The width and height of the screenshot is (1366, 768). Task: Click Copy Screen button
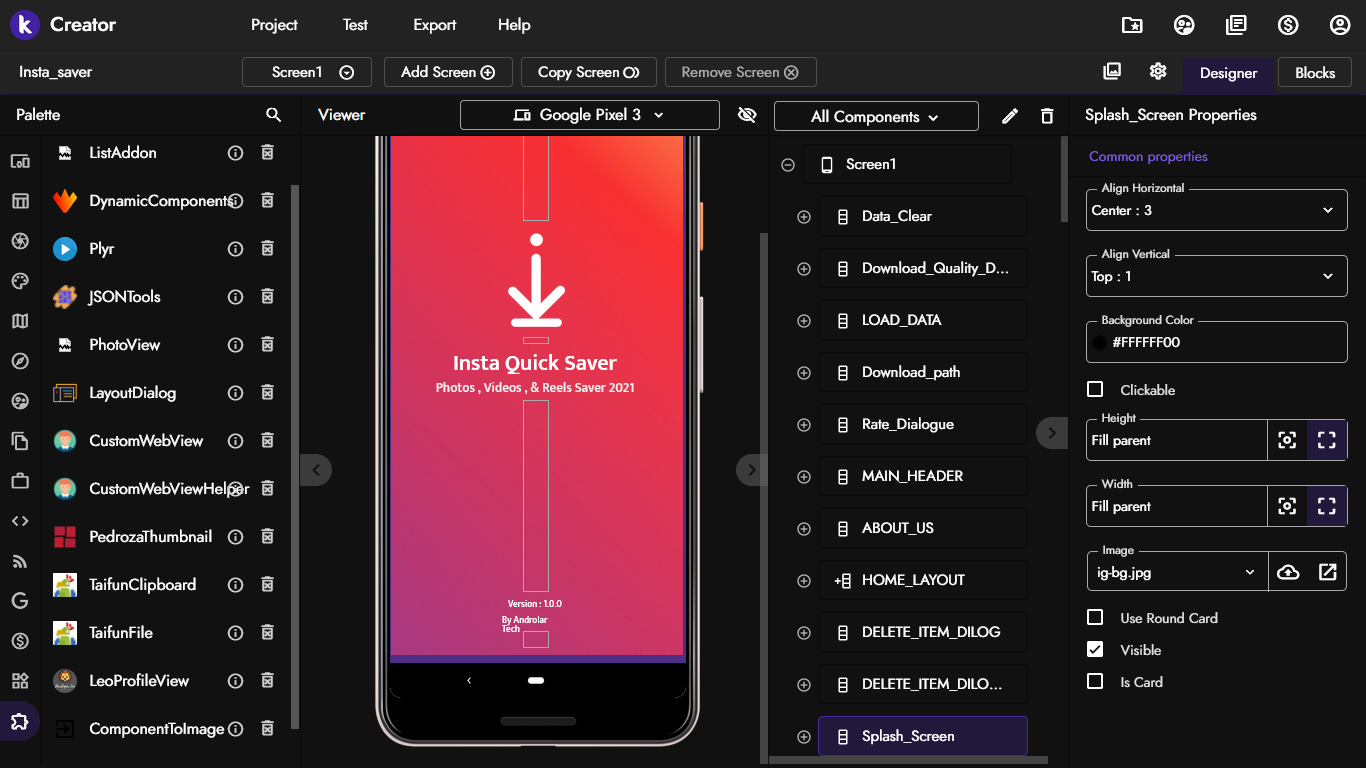(589, 72)
